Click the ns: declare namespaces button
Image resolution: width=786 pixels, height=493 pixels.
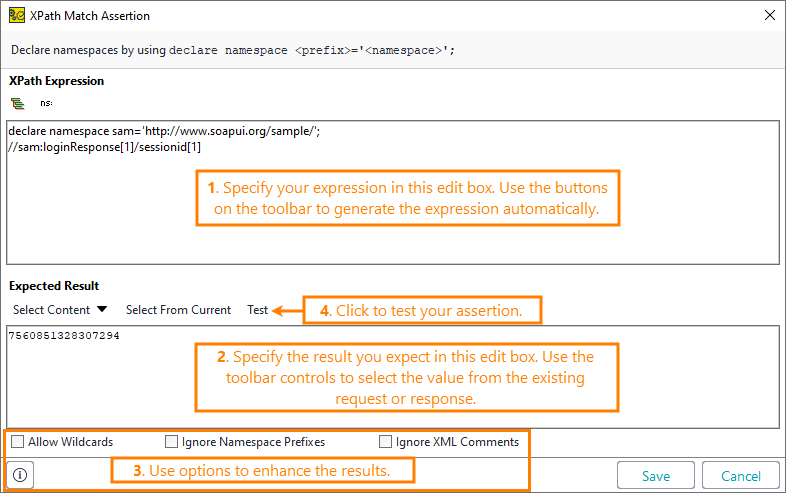point(46,103)
